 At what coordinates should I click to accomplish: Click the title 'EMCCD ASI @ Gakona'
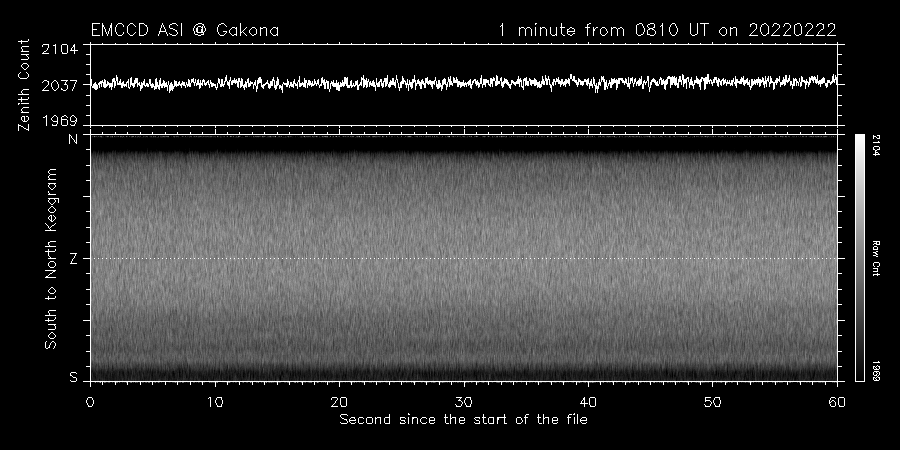[x=185, y=30]
